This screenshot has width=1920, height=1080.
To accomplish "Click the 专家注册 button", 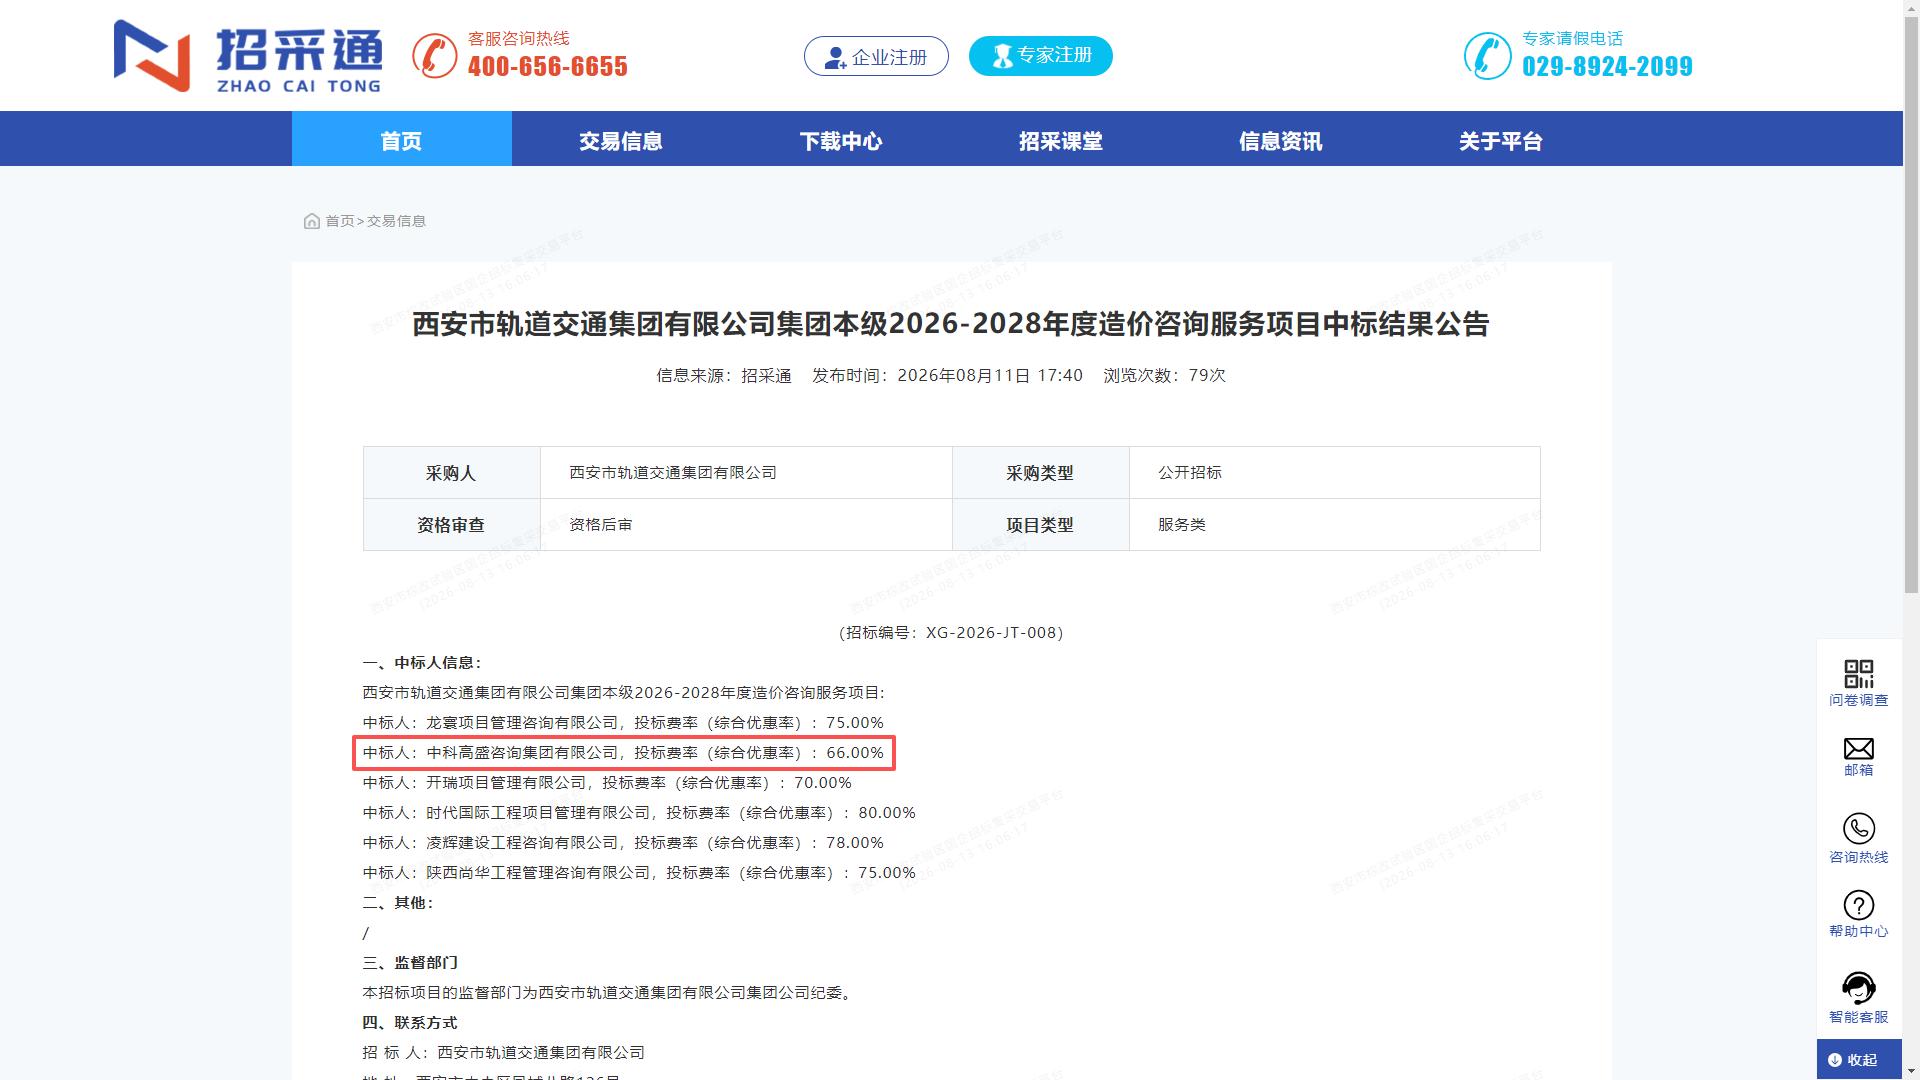I will (x=1041, y=55).
